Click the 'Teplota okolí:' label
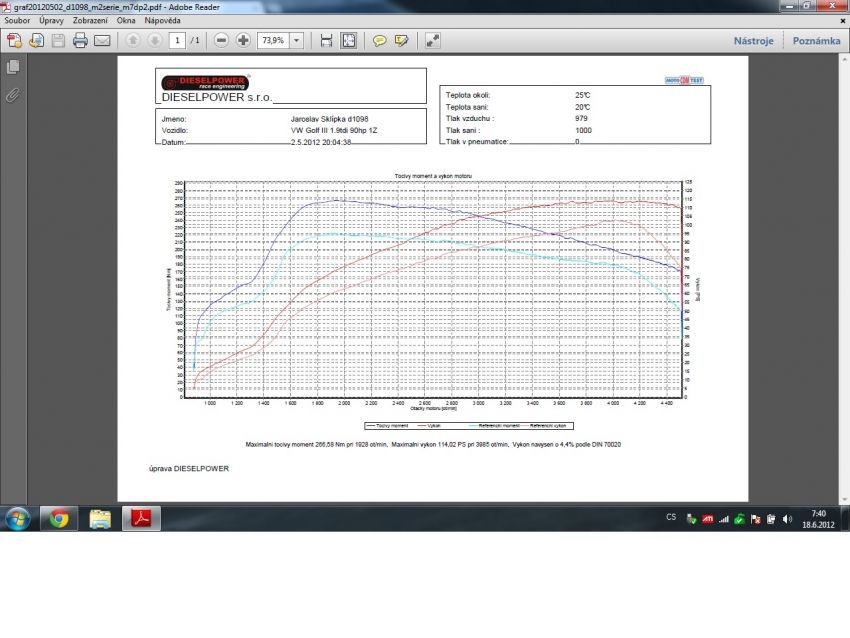 click(468, 95)
